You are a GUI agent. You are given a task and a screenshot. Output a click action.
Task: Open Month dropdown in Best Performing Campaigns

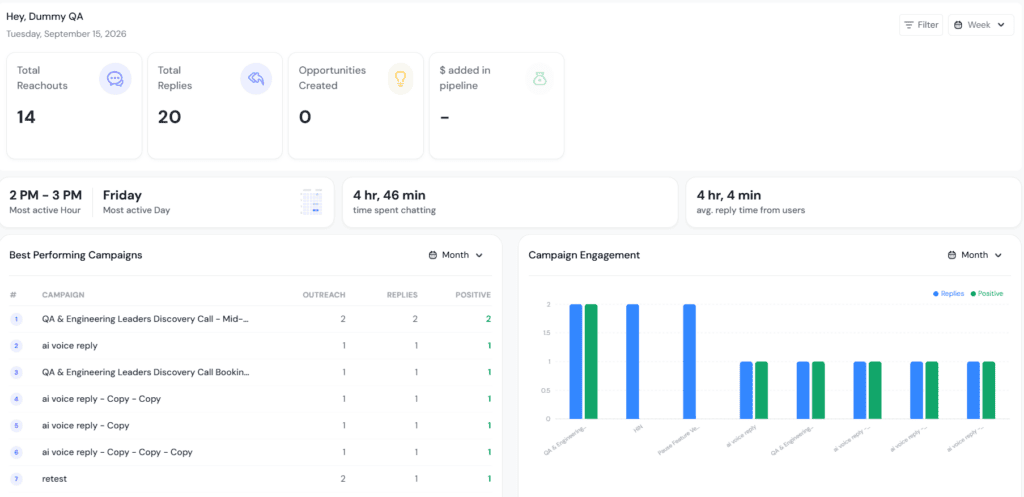(456, 255)
